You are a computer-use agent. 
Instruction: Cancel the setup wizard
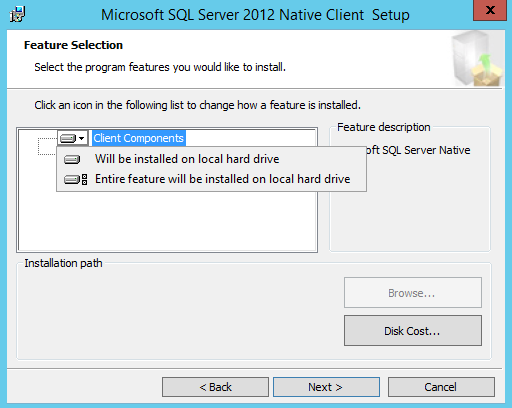point(441,387)
